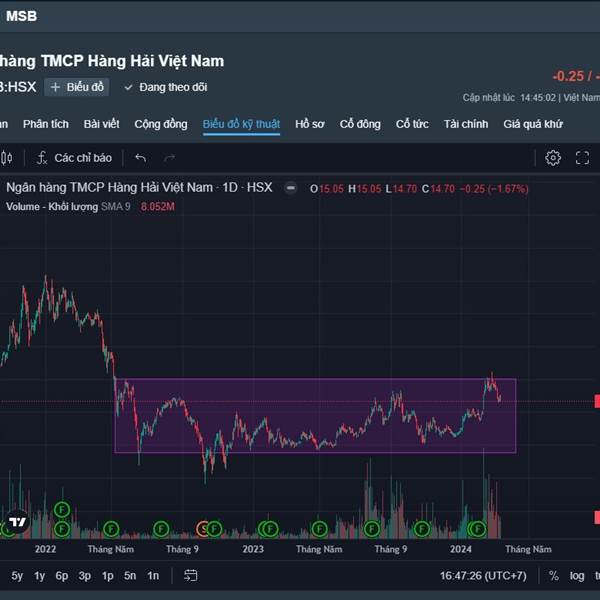600x600 pixels.
Task: Set time range to 5n
Action: coord(130,576)
